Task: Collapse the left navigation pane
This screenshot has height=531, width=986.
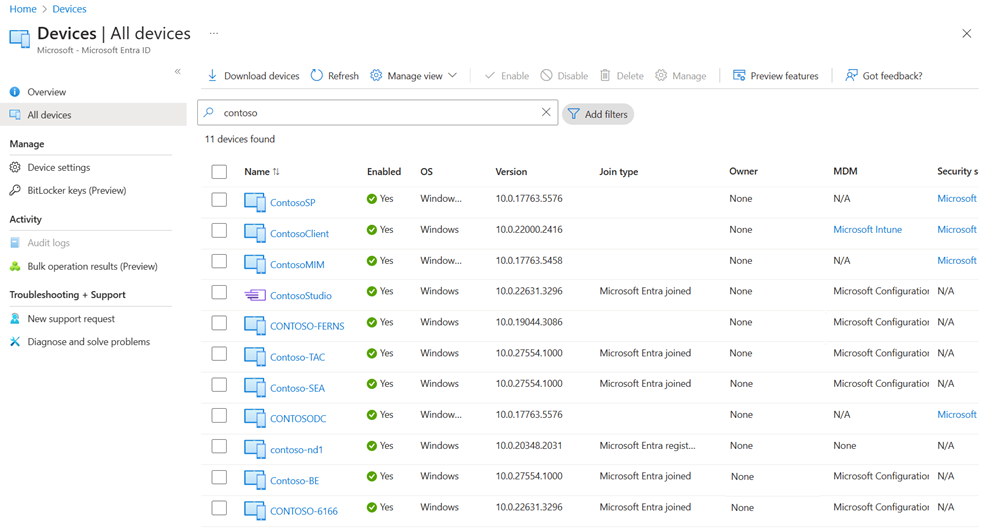Action: pos(178,72)
